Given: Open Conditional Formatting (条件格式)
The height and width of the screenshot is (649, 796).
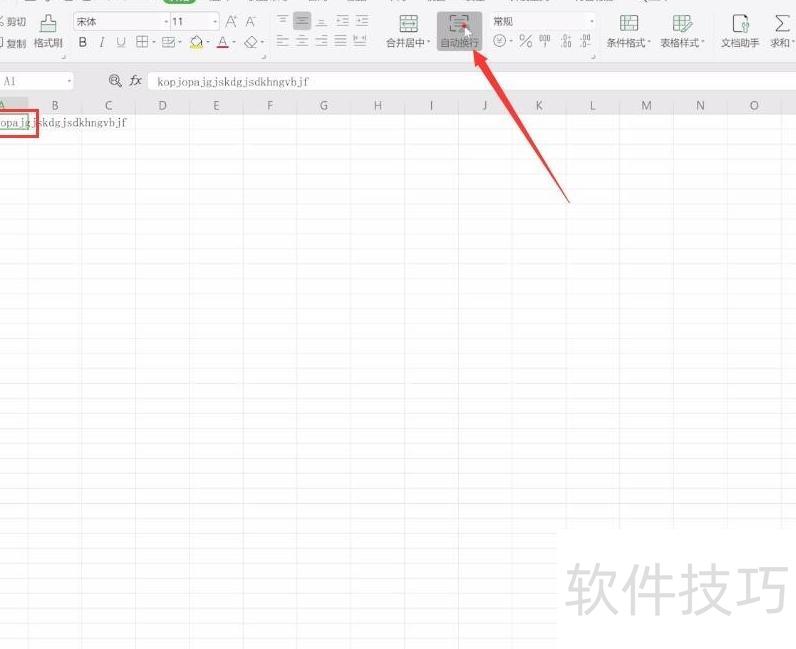Looking at the screenshot, I should pos(628,31).
